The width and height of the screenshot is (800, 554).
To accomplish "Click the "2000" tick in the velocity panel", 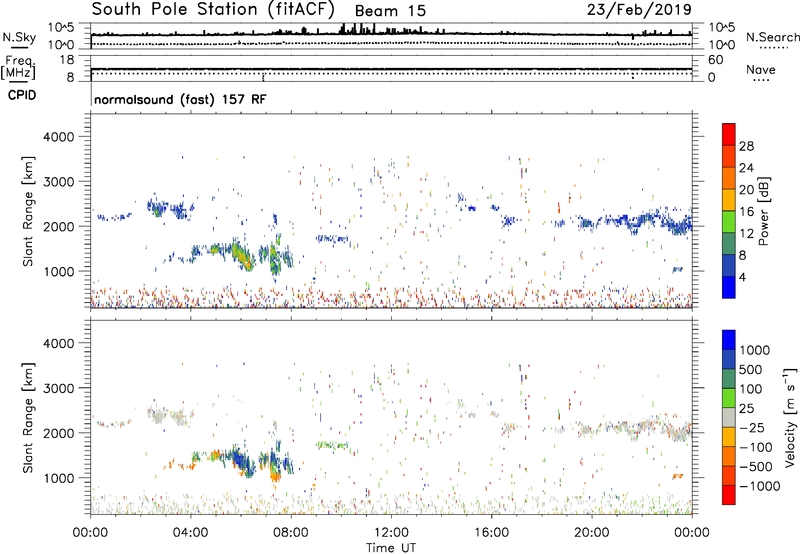I will pyautogui.click(x=59, y=433).
